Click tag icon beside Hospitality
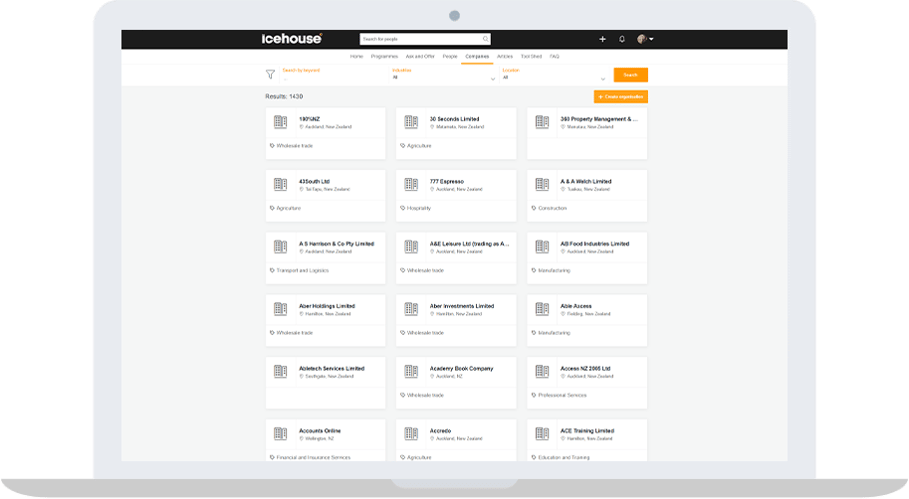 pos(402,208)
